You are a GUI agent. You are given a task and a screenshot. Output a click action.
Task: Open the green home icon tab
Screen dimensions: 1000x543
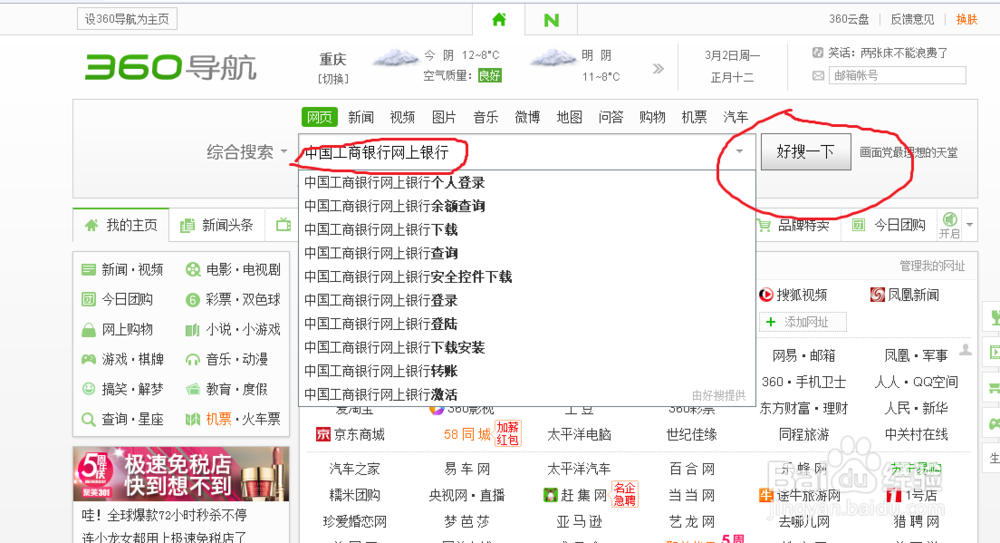[x=499, y=20]
